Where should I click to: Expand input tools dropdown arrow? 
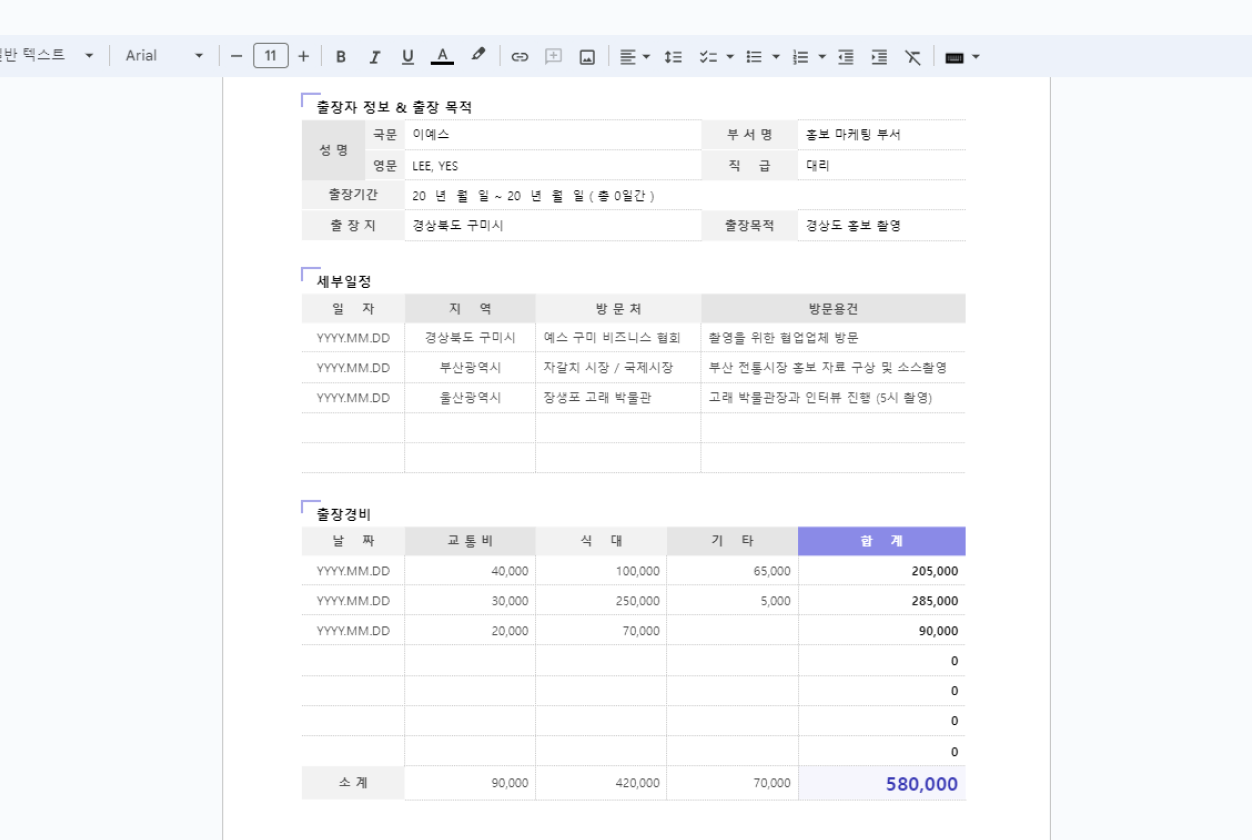pyautogui.click(x=975, y=56)
